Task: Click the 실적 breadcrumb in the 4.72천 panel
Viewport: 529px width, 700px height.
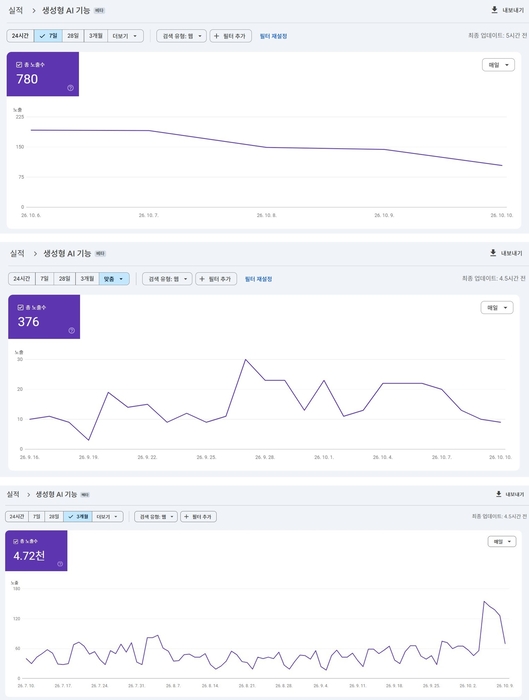Action: 13,494
